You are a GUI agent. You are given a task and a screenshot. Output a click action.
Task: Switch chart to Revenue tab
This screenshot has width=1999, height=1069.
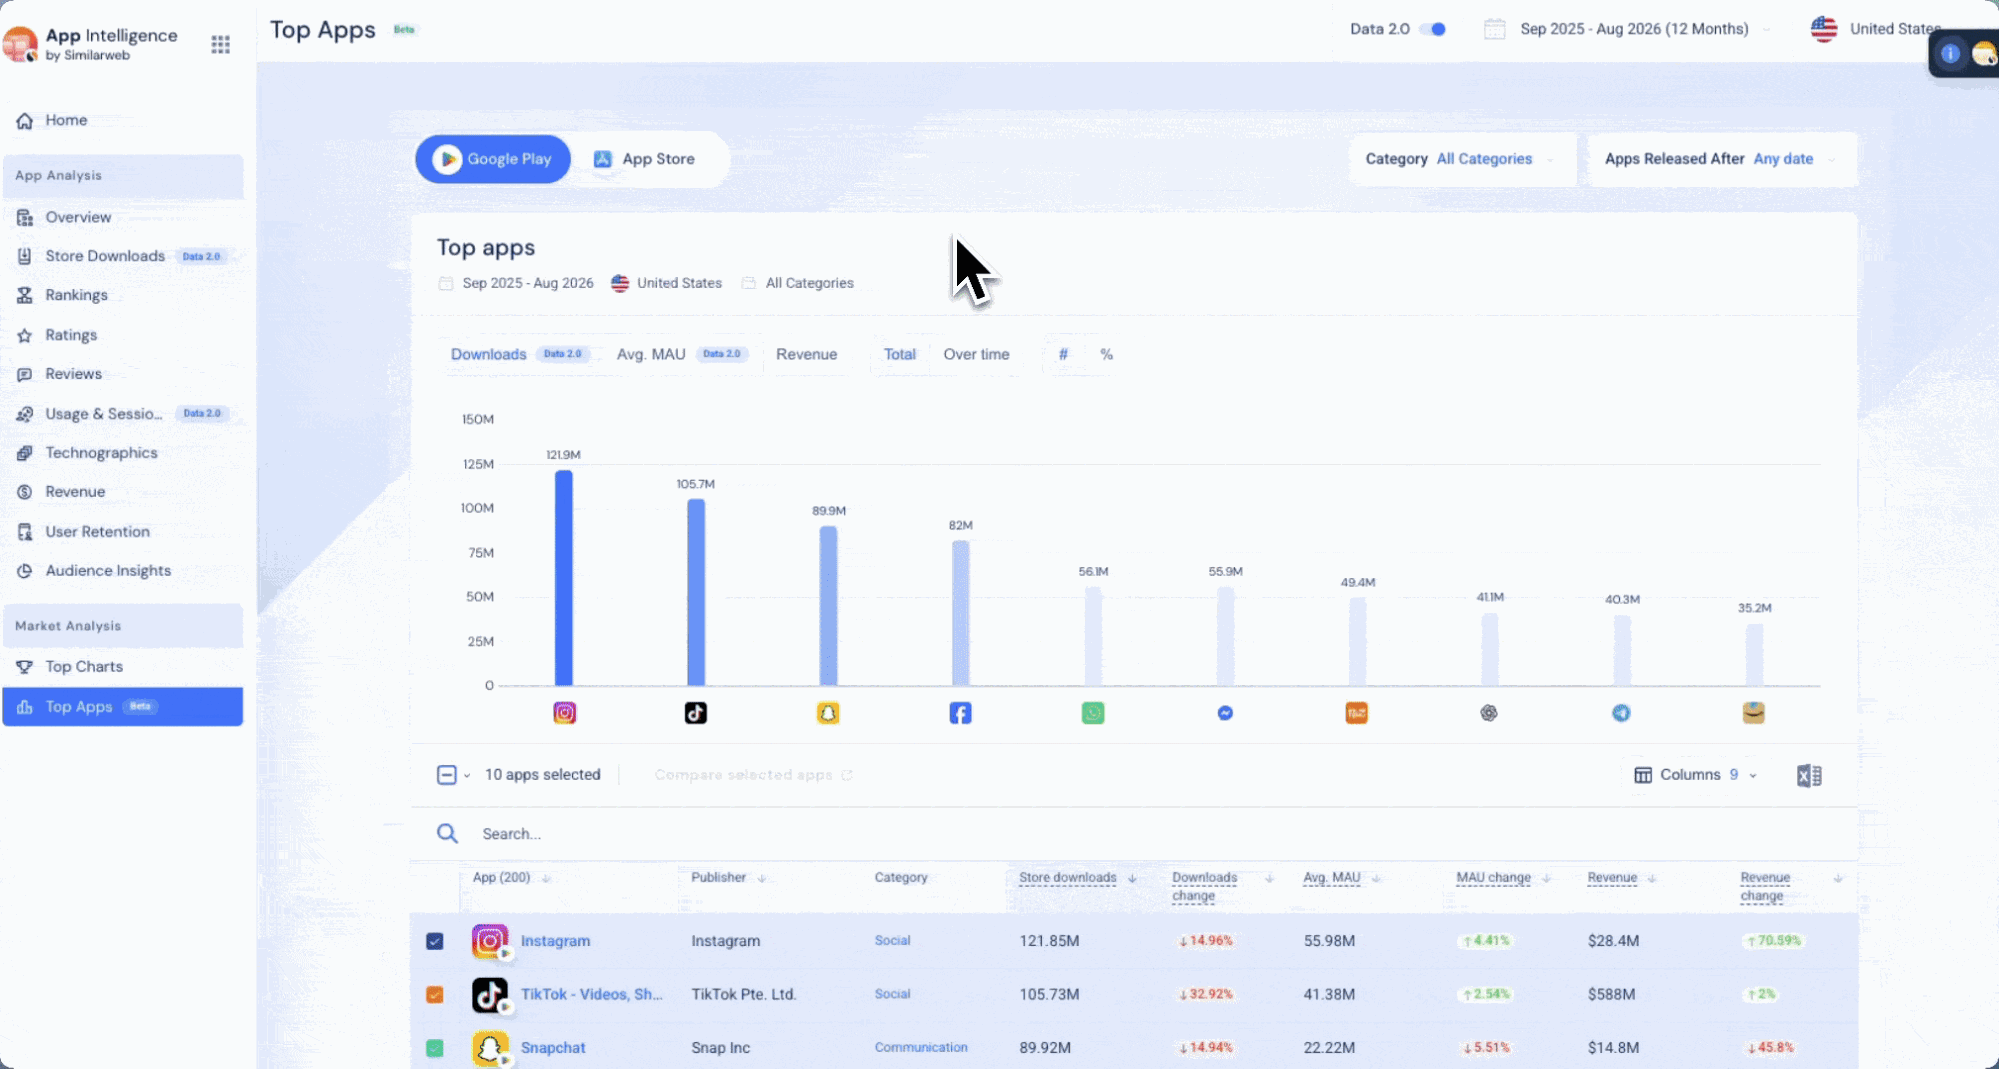(x=806, y=354)
